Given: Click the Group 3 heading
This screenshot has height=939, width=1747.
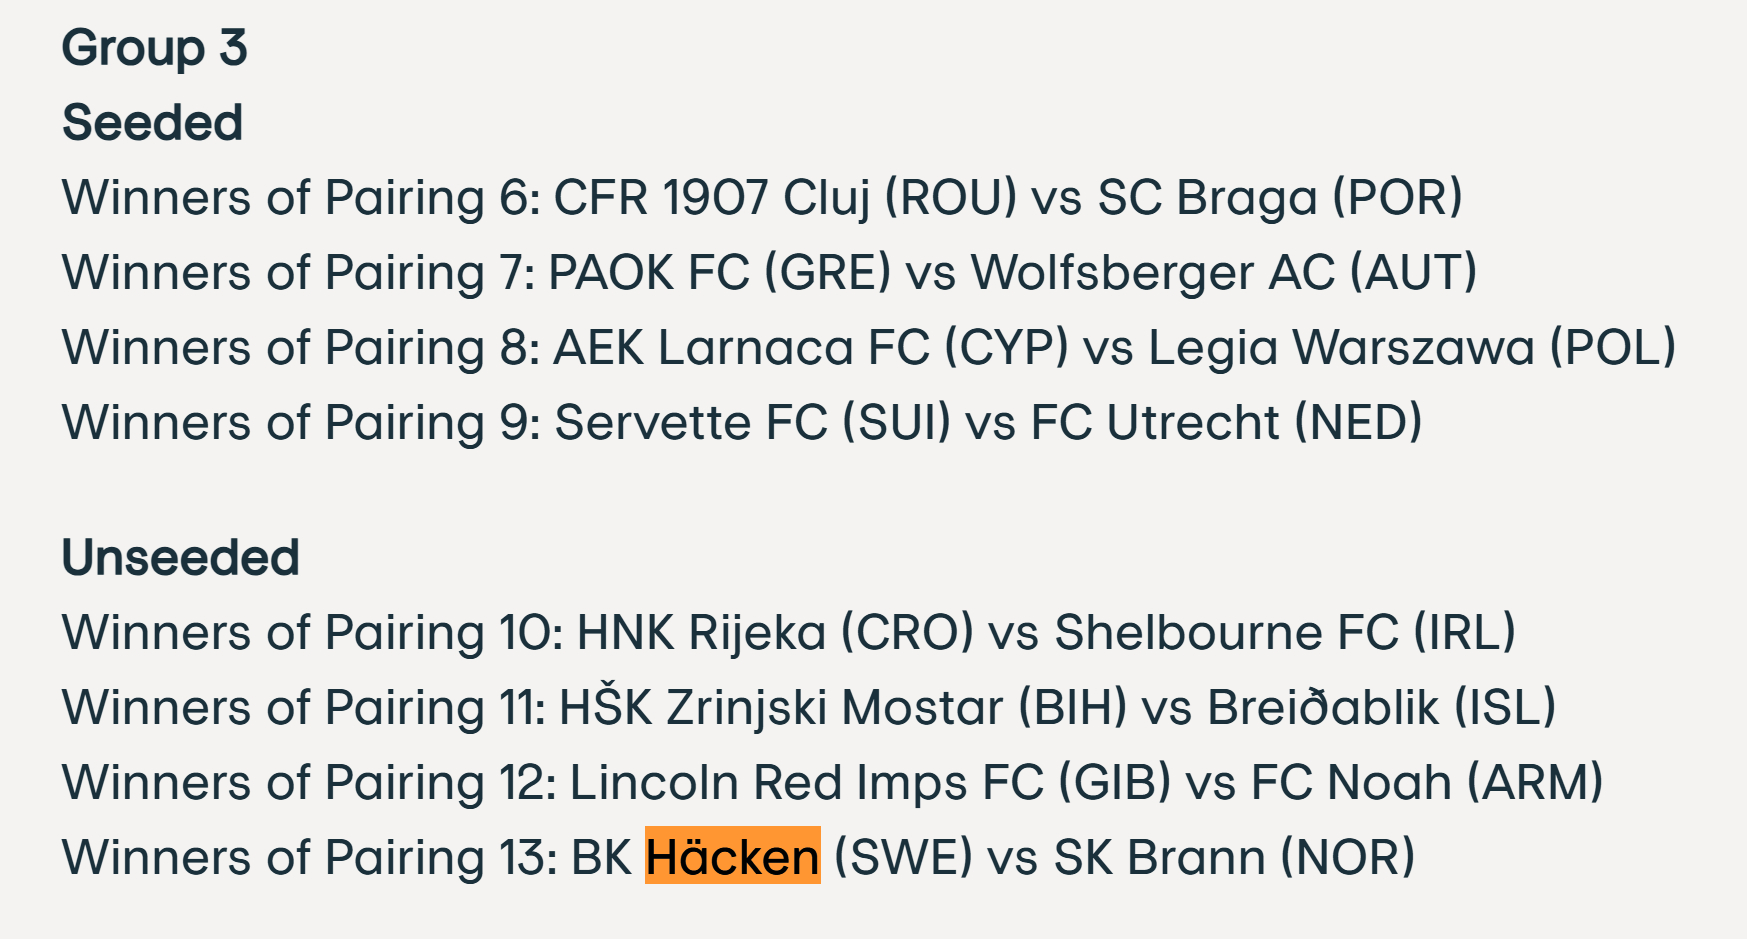Looking at the screenshot, I should click(154, 48).
